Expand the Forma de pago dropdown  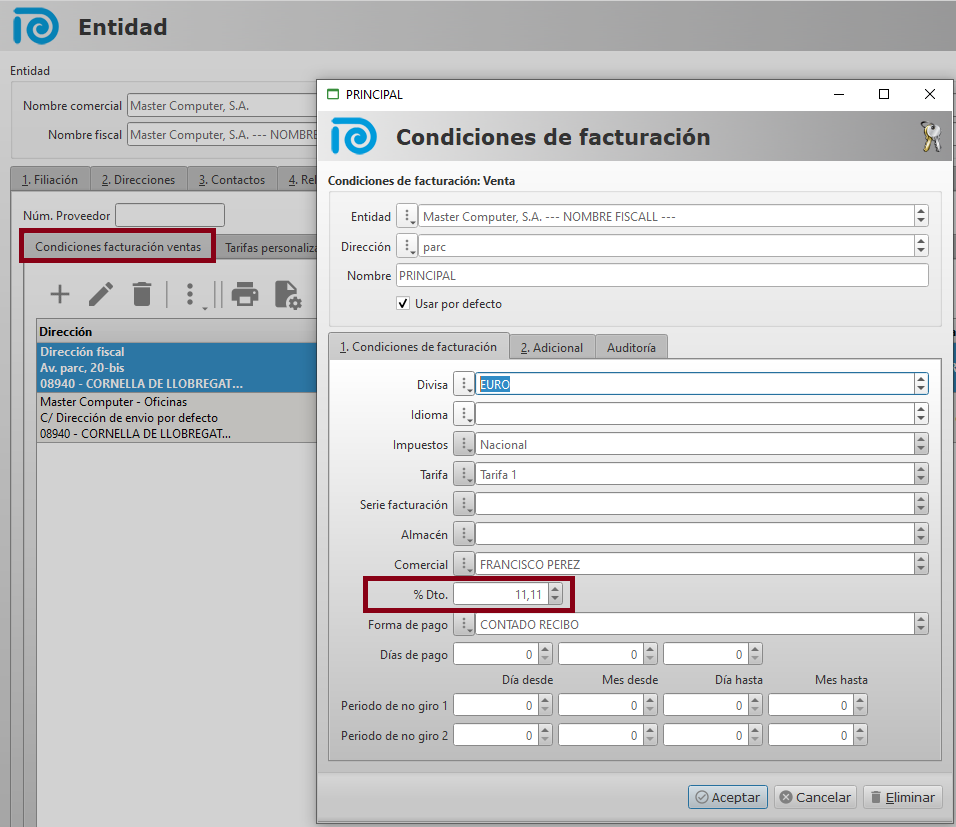pos(920,624)
